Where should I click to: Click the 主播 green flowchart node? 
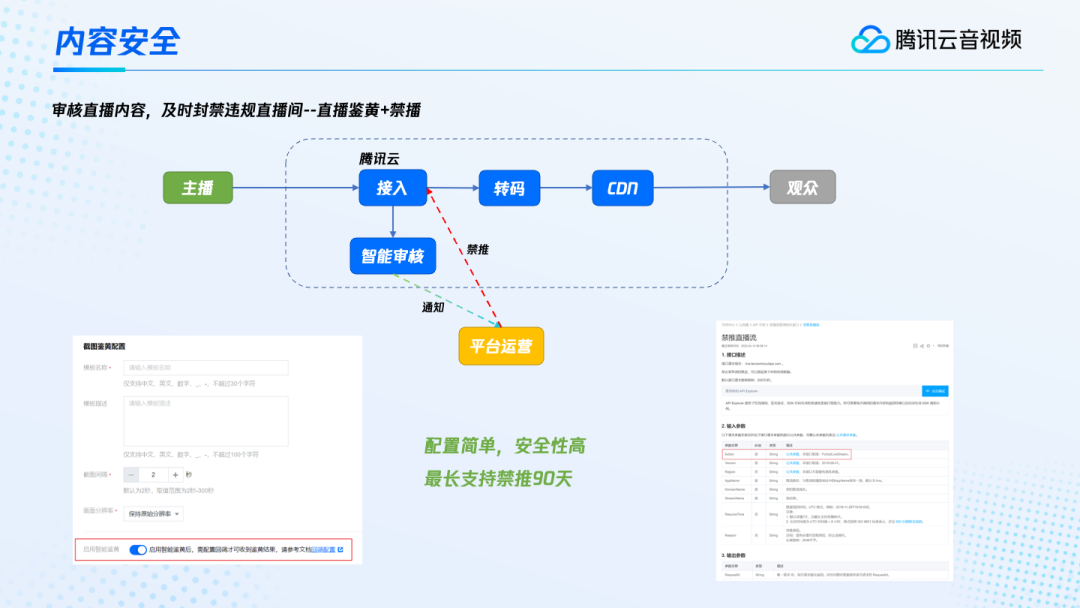click(198, 188)
